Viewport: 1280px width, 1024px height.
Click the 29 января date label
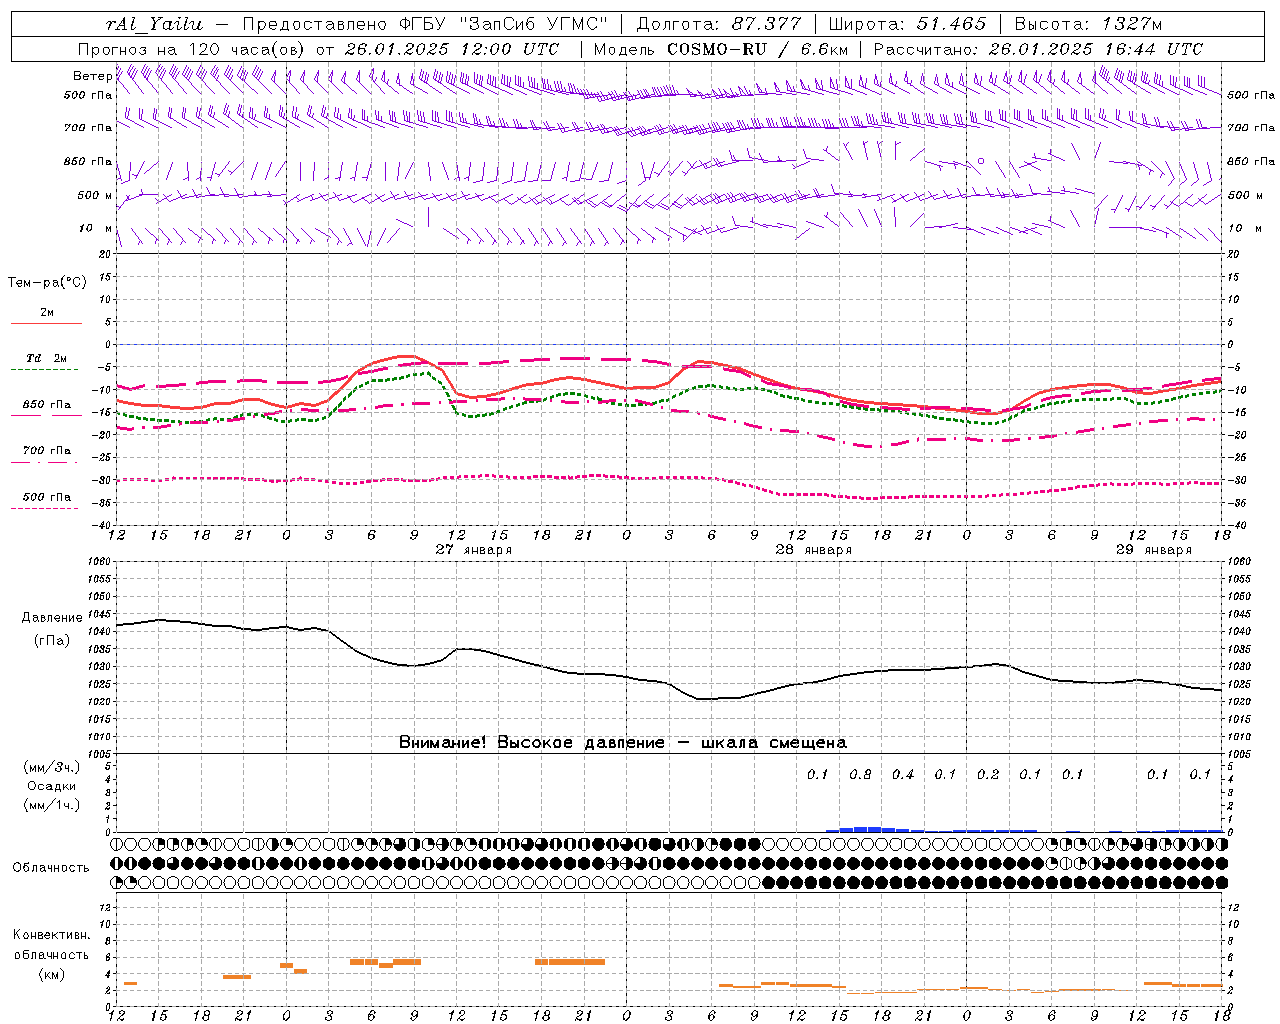coord(1153,549)
